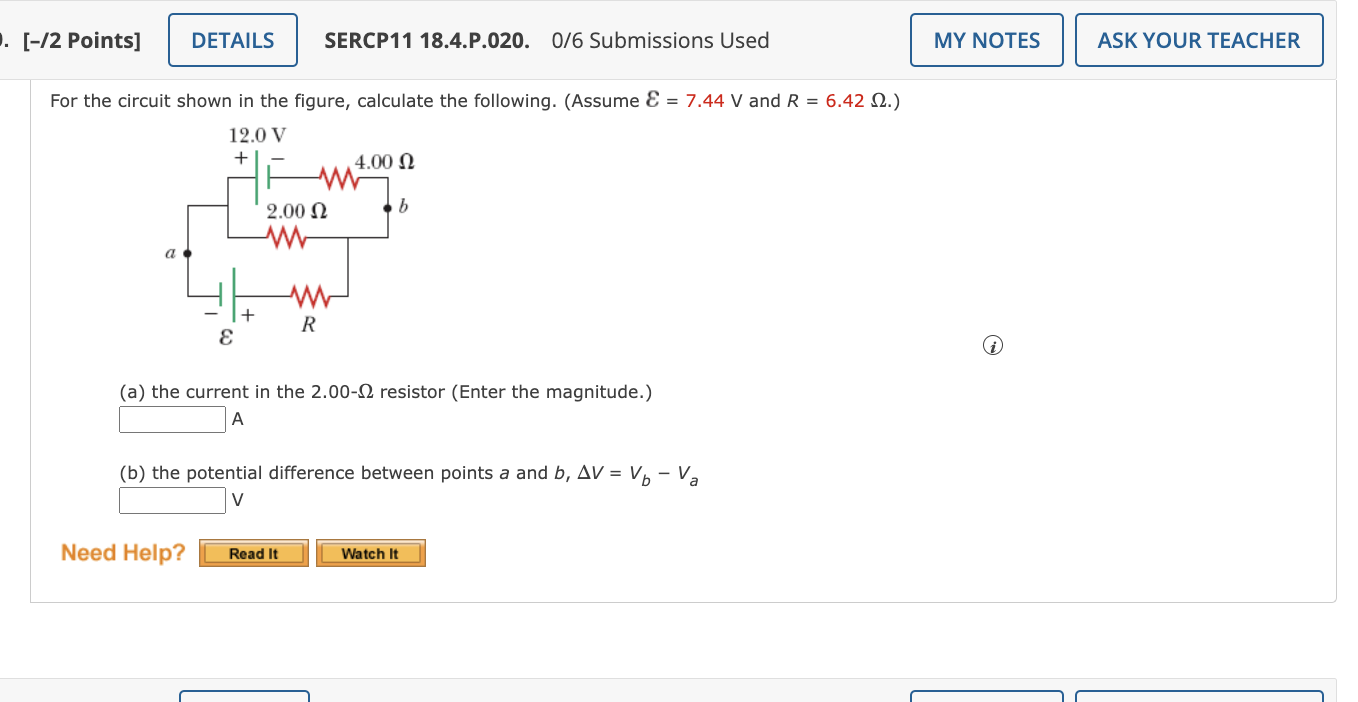
Task: Click the point a marker in the circuit
Action: (x=186, y=254)
